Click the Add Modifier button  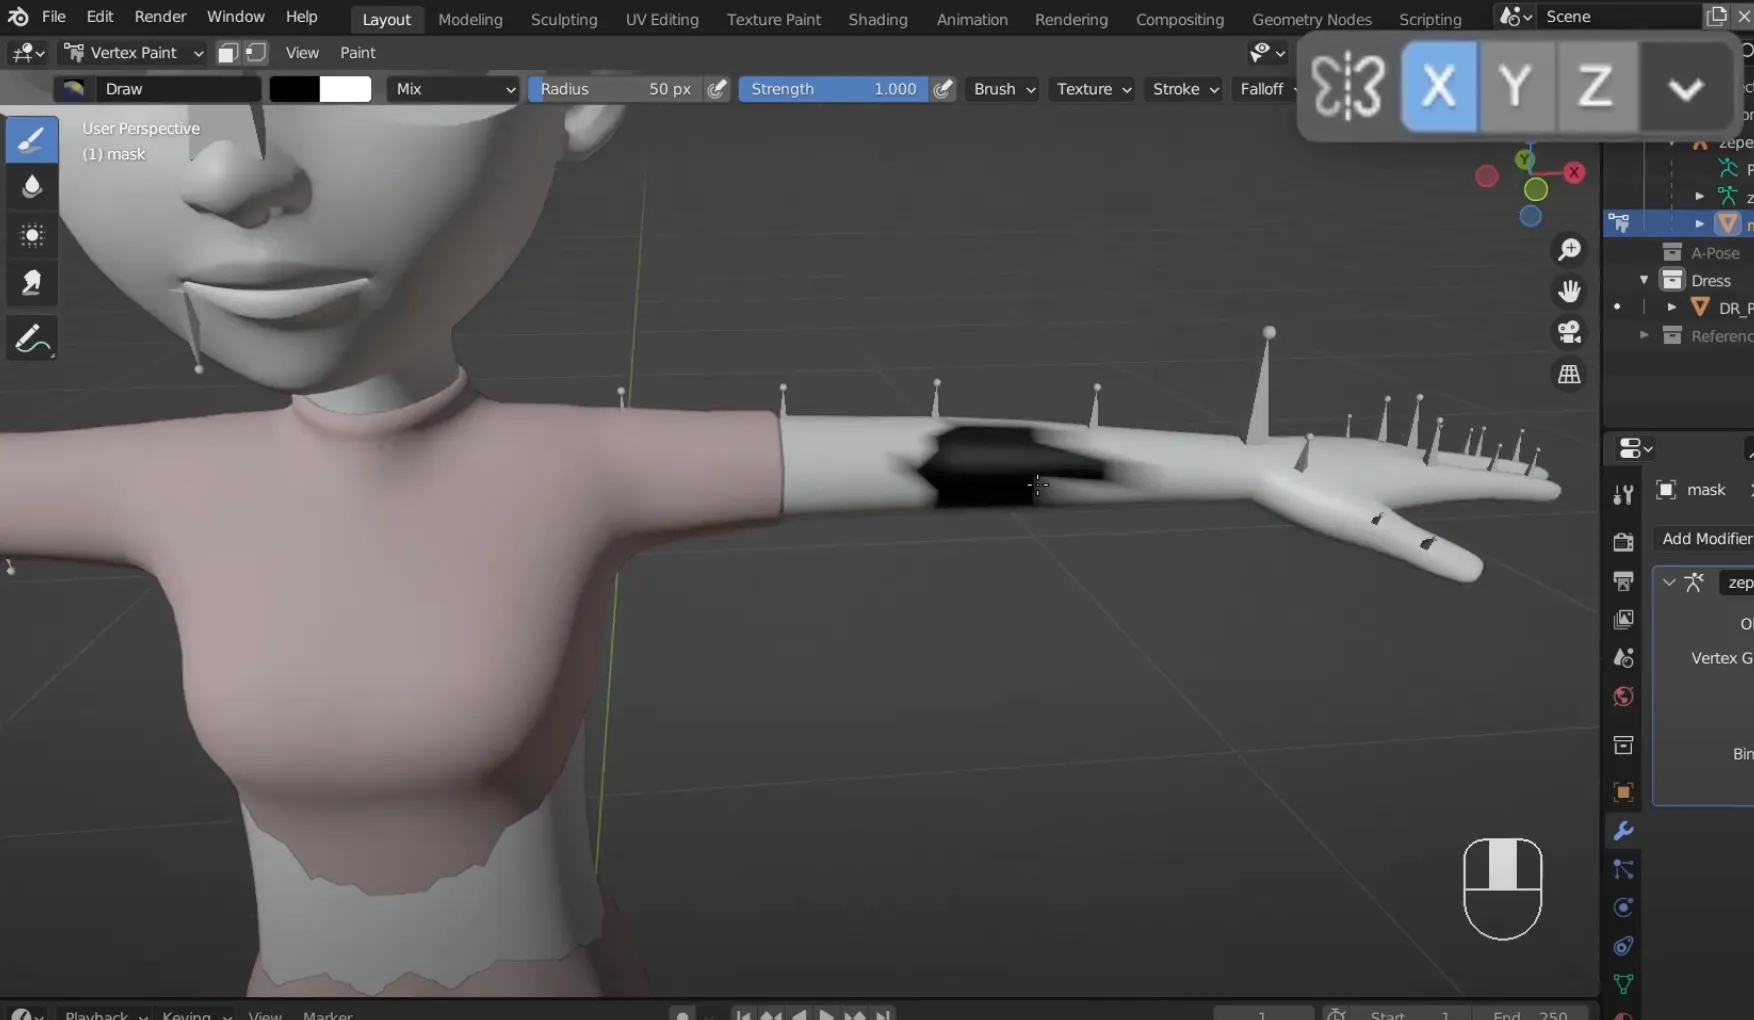click(1705, 539)
